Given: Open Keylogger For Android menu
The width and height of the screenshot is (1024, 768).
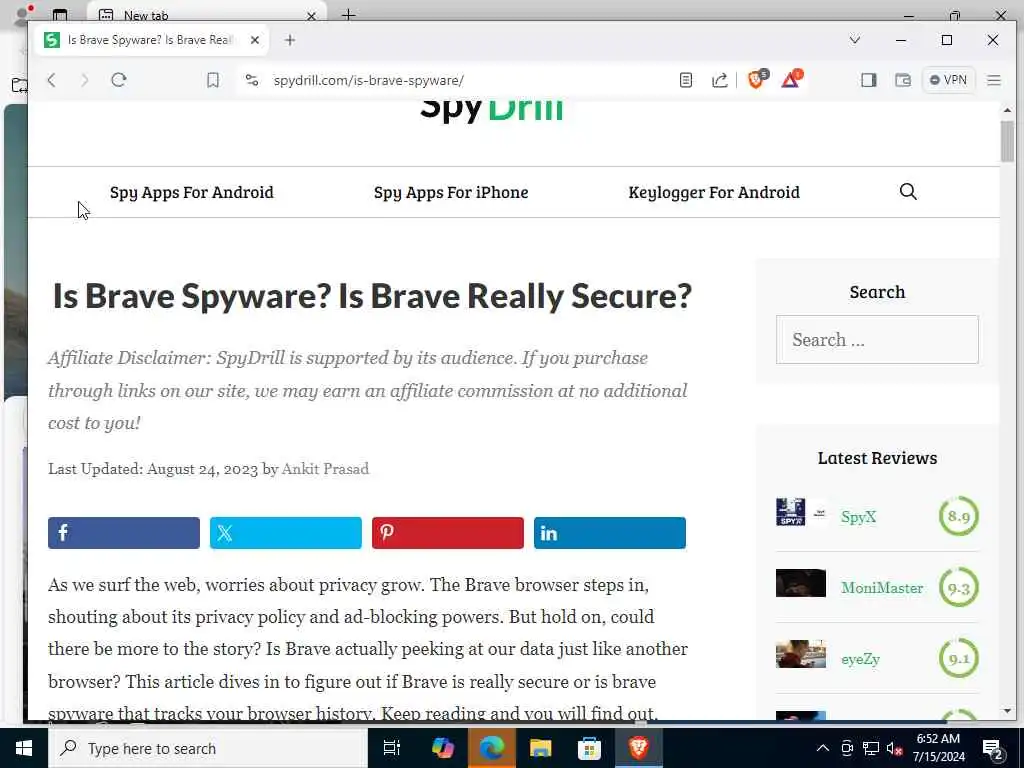Looking at the screenshot, I should coord(714,192).
